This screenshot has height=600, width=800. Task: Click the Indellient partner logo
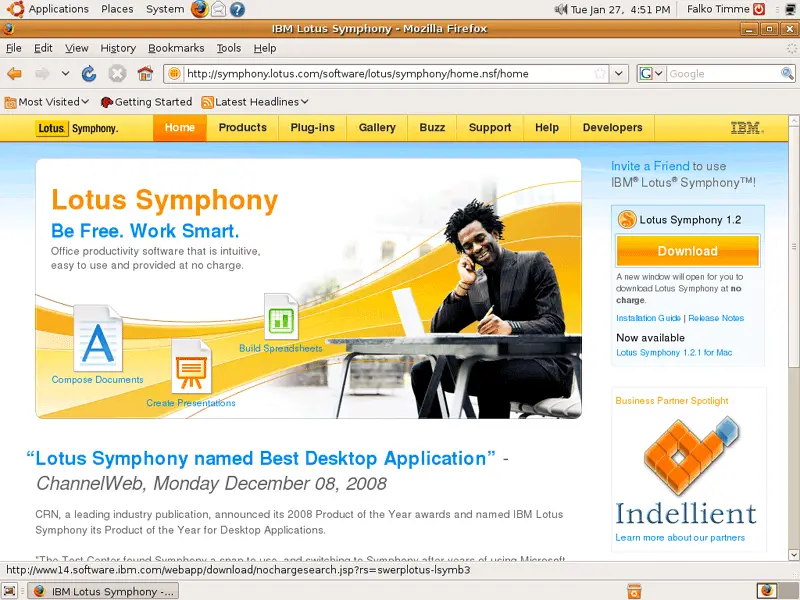[x=687, y=471]
